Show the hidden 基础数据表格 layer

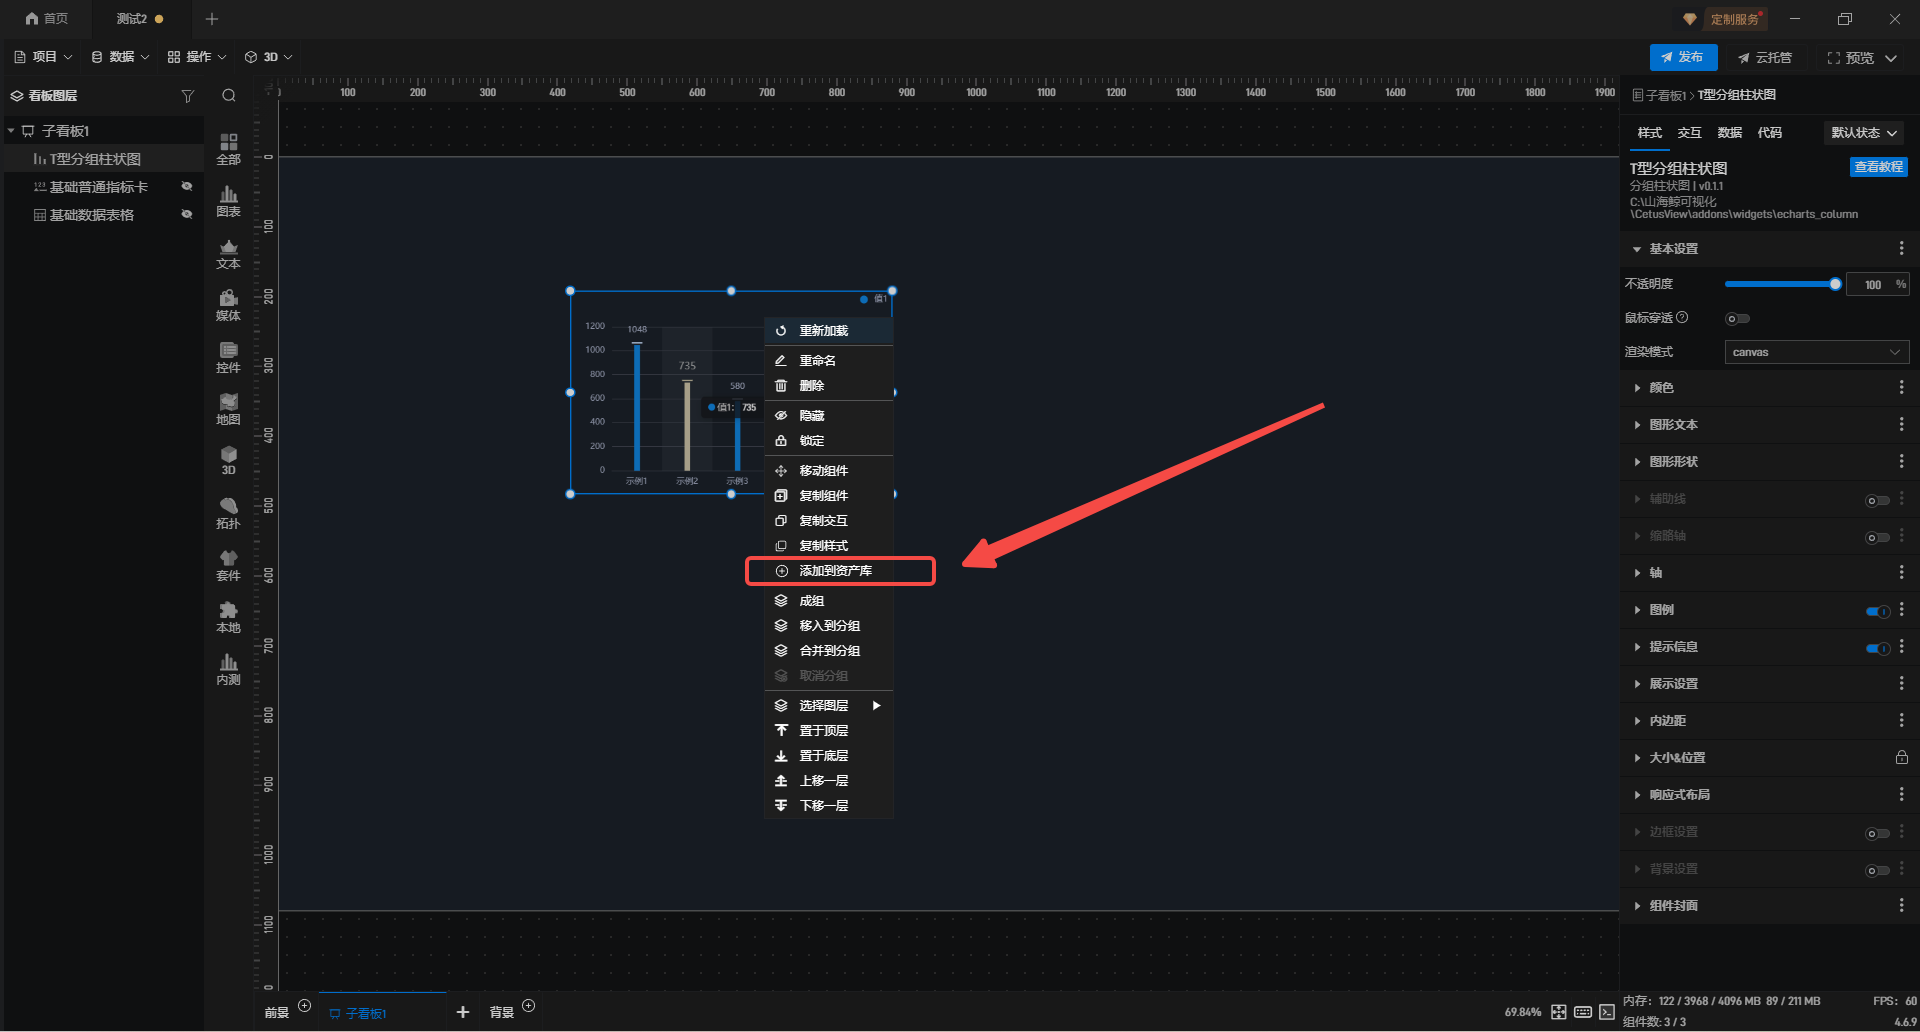tap(186, 215)
